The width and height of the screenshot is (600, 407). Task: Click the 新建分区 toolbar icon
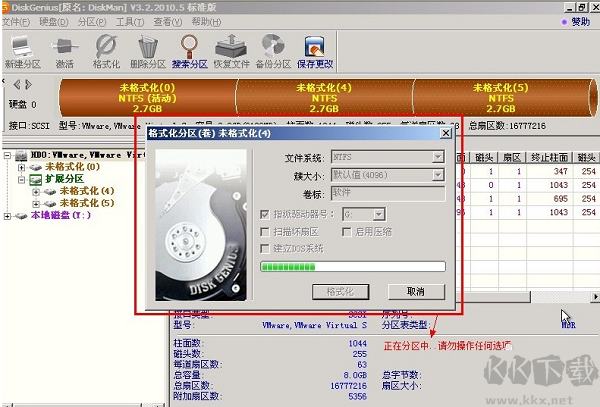(x=22, y=52)
